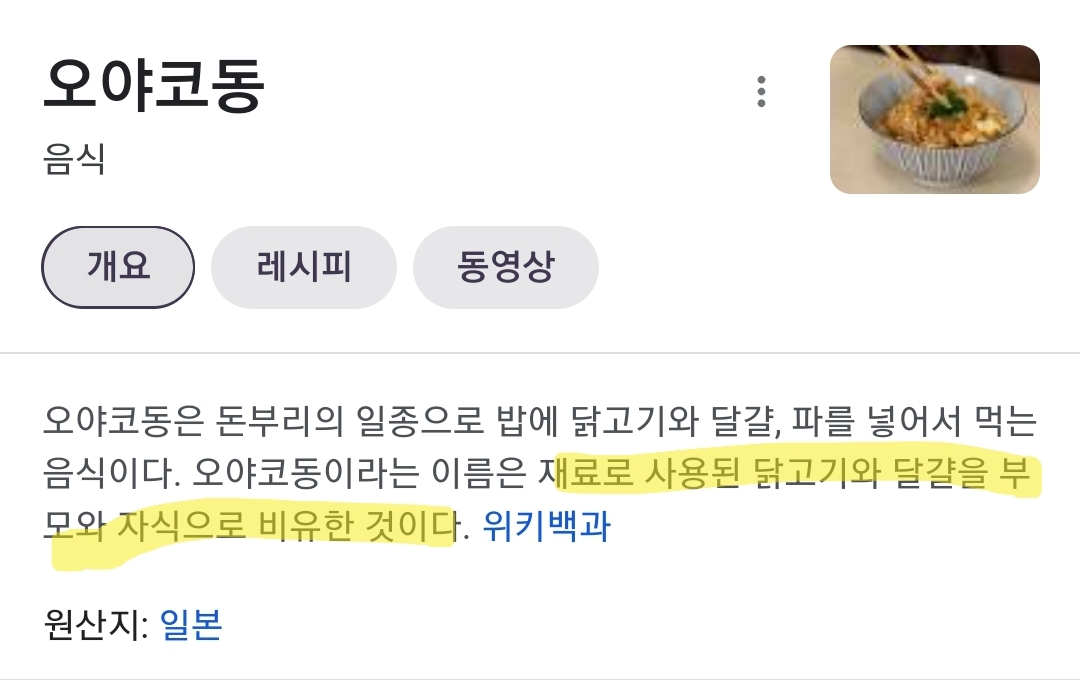Click the phrase 파를 넣어서 먹는
This screenshot has height=680, width=1080.
point(914,421)
